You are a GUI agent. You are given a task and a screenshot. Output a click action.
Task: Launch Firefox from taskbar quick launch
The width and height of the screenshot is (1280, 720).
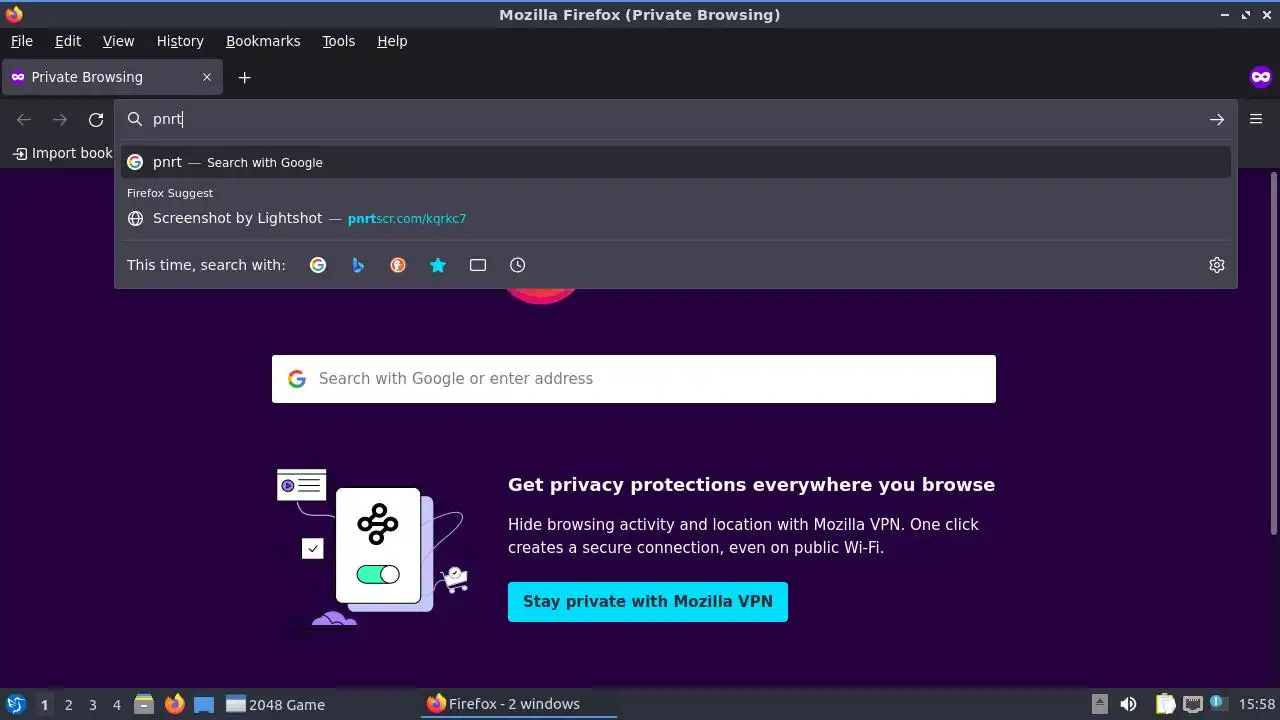pyautogui.click(x=174, y=704)
